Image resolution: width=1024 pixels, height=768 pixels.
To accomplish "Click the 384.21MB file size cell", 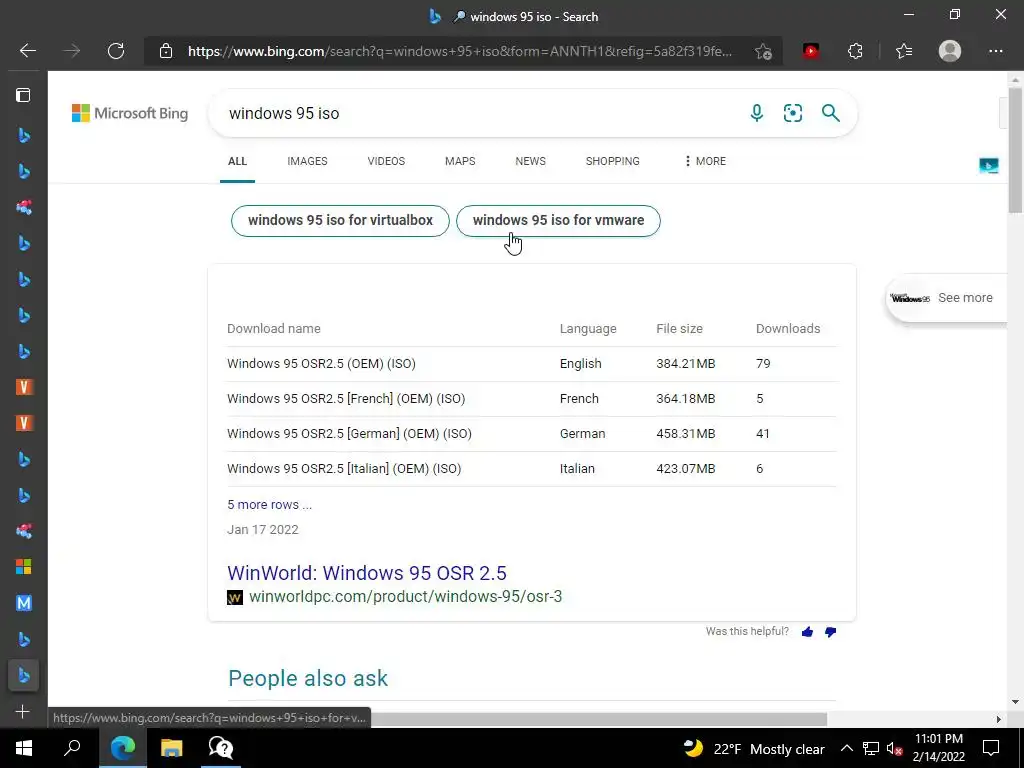I will click(686, 364).
